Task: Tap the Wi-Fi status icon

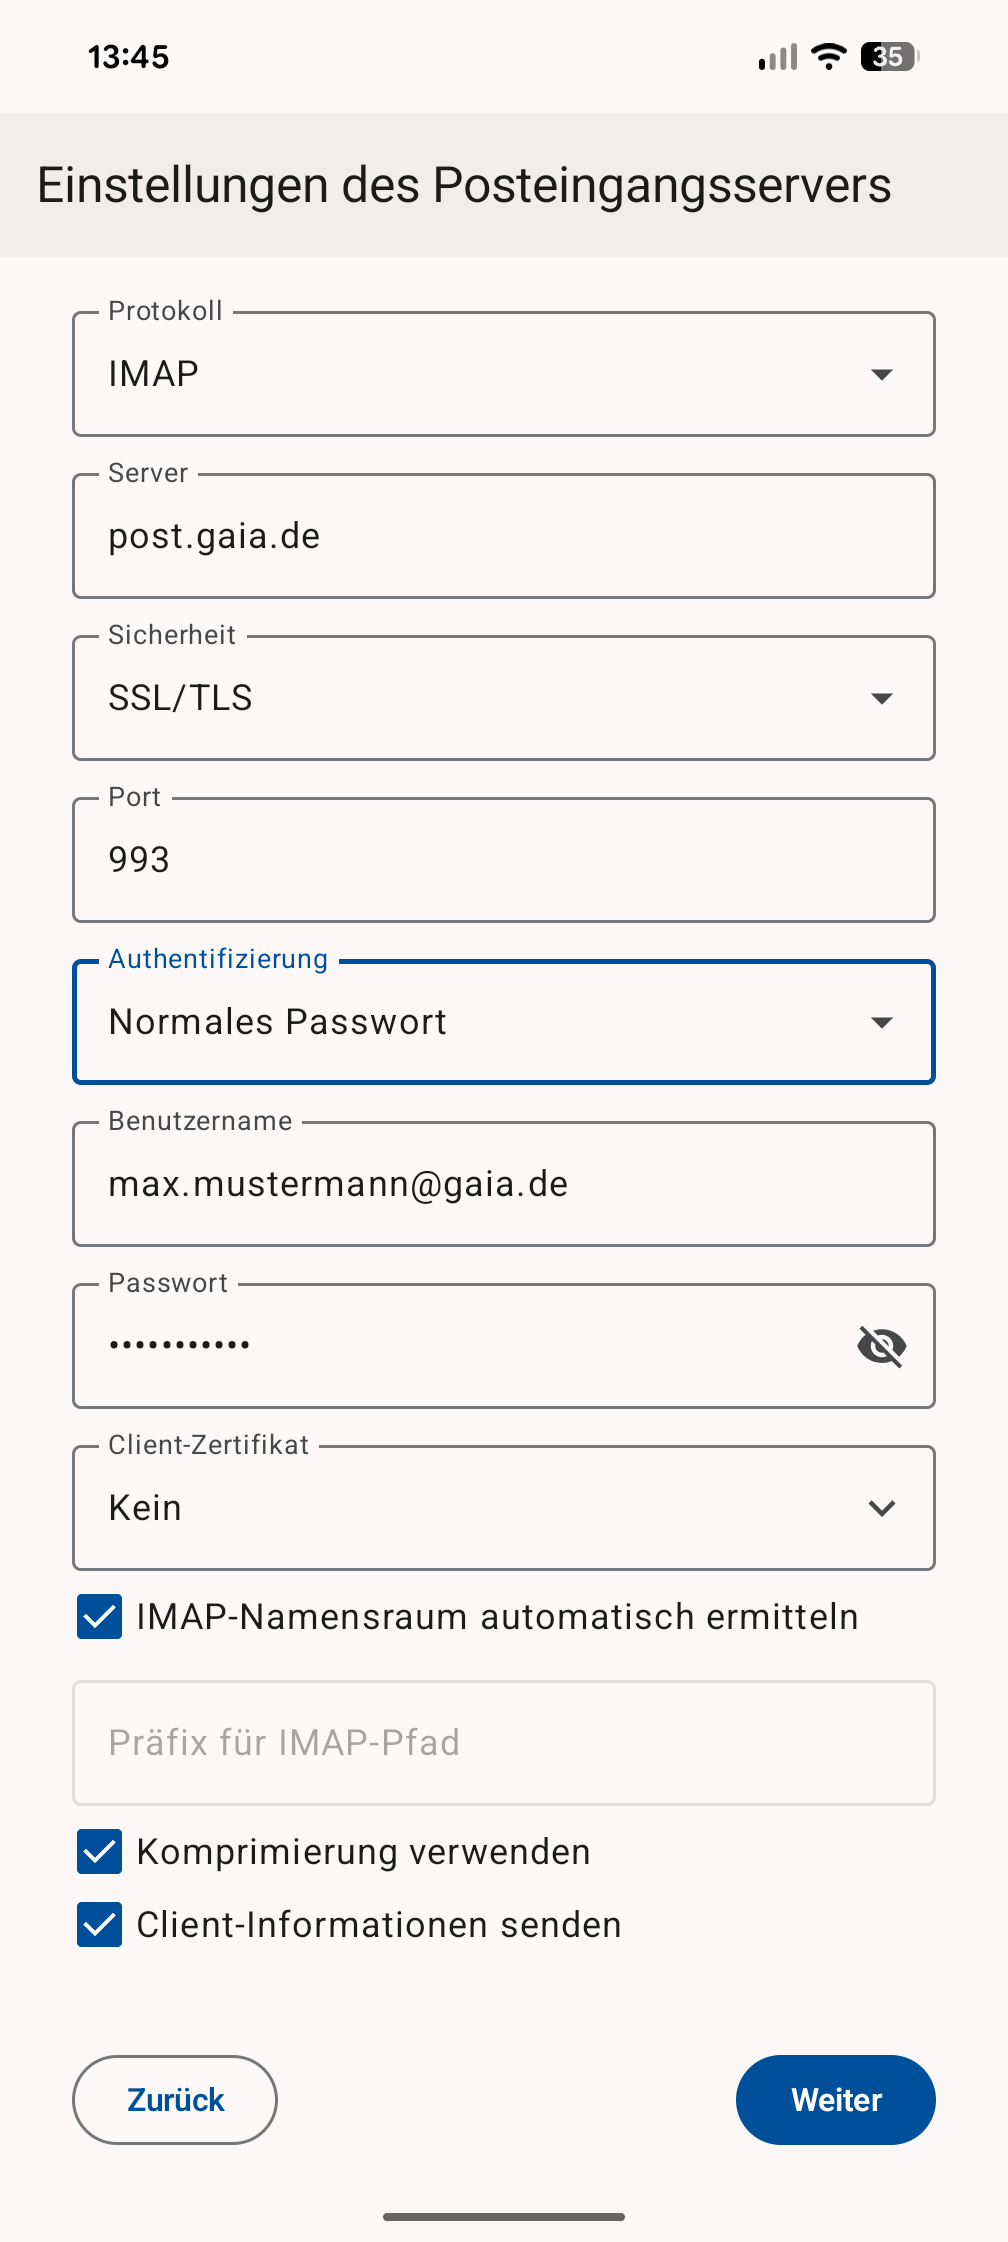Action: pos(829,57)
